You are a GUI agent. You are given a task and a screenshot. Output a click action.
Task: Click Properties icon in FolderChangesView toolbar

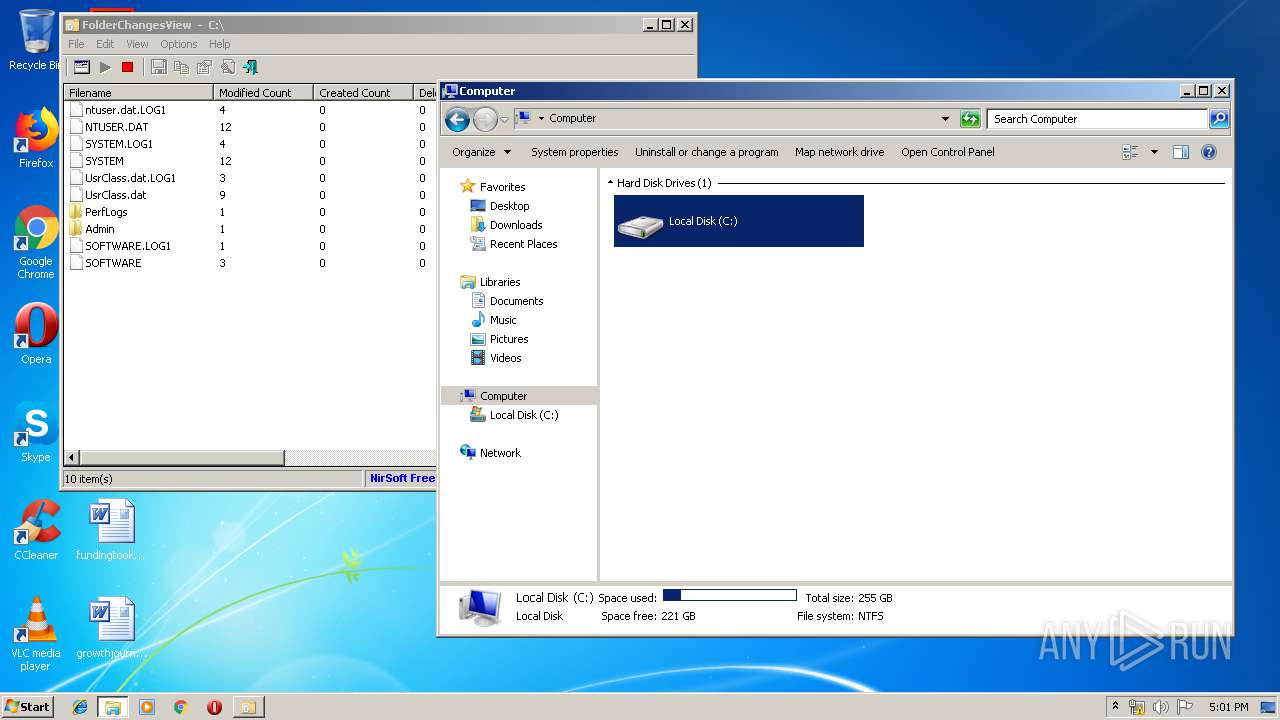[x=204, y=67]
